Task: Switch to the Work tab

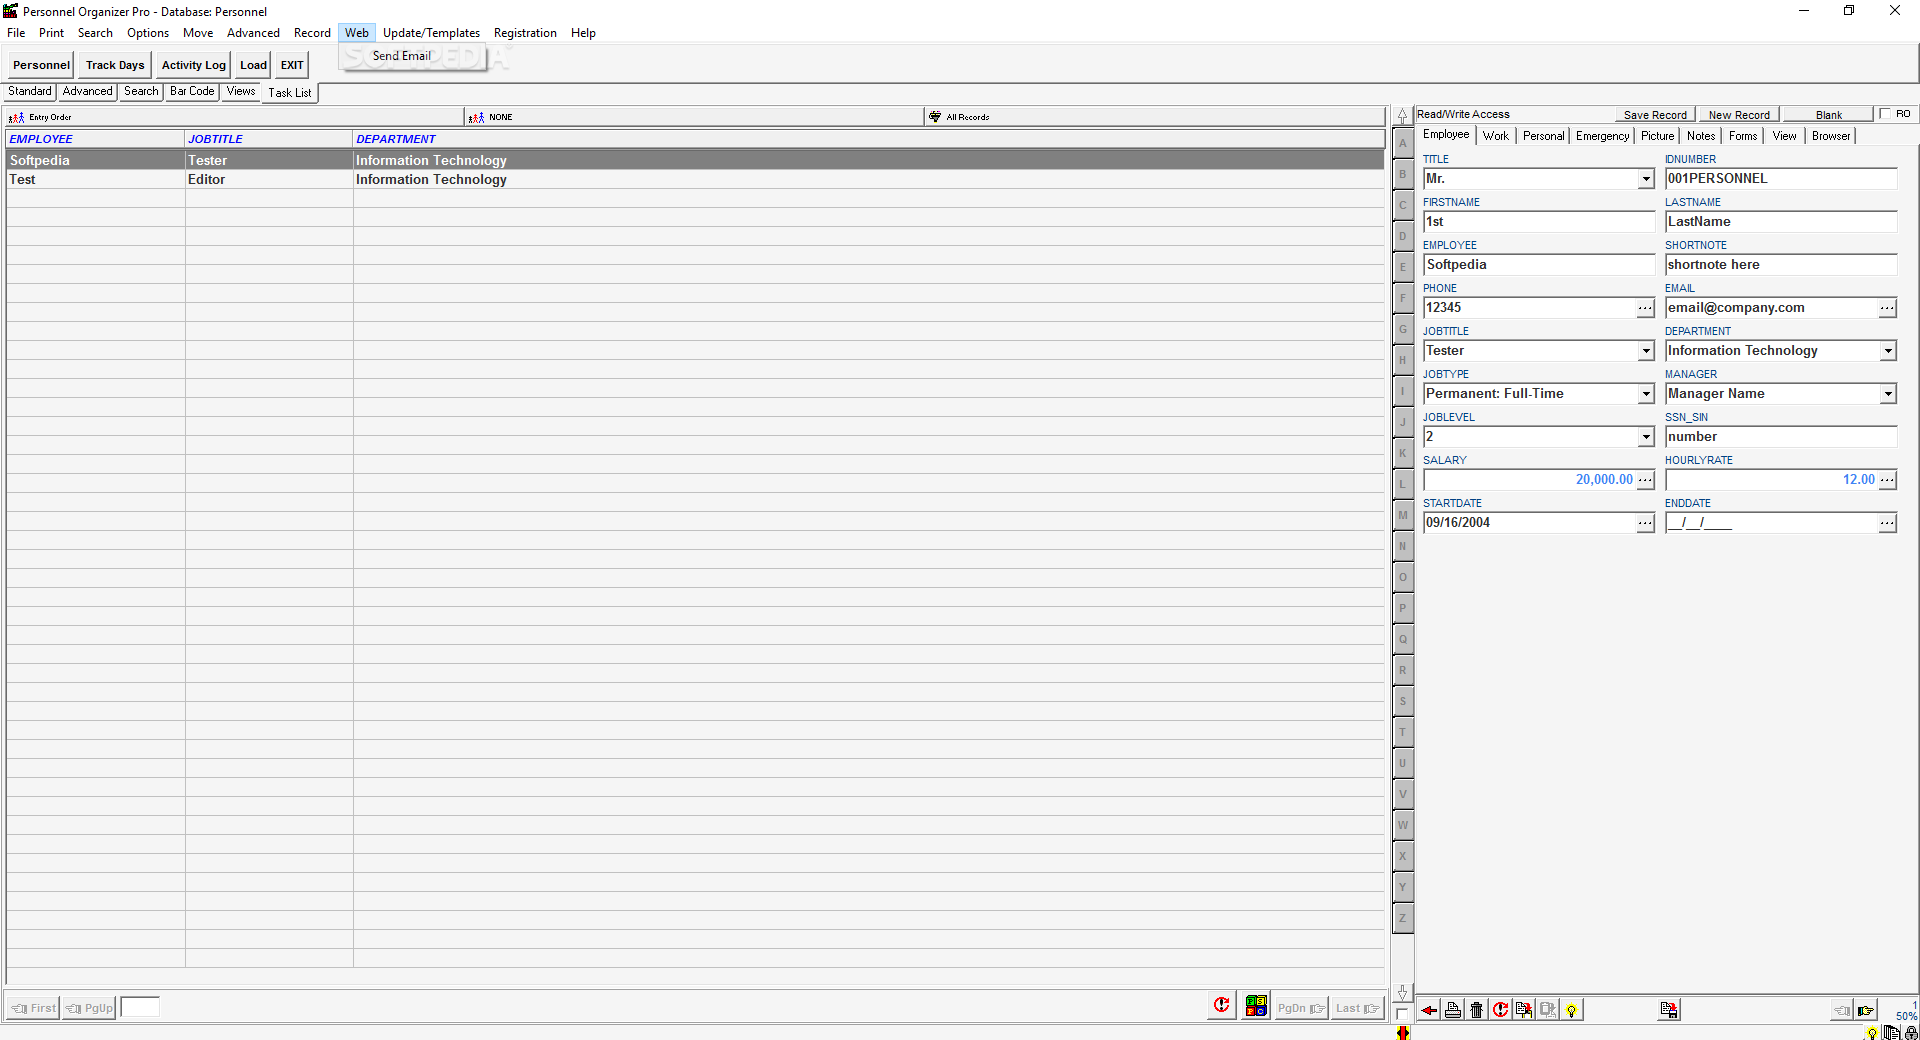Action: 1496,136
